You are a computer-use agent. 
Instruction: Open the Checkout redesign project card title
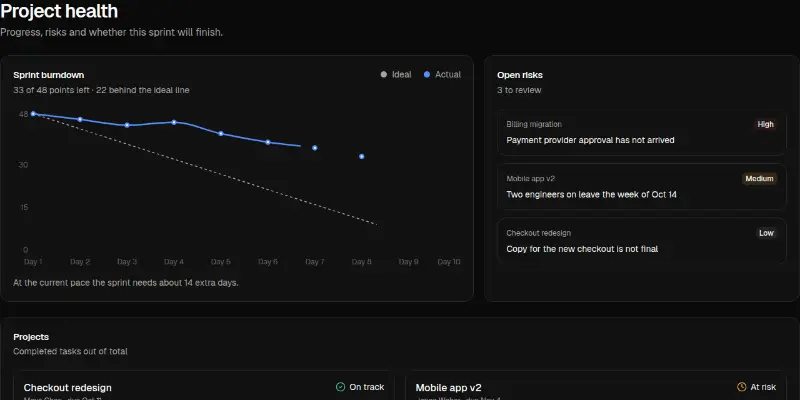pos(67,388)
